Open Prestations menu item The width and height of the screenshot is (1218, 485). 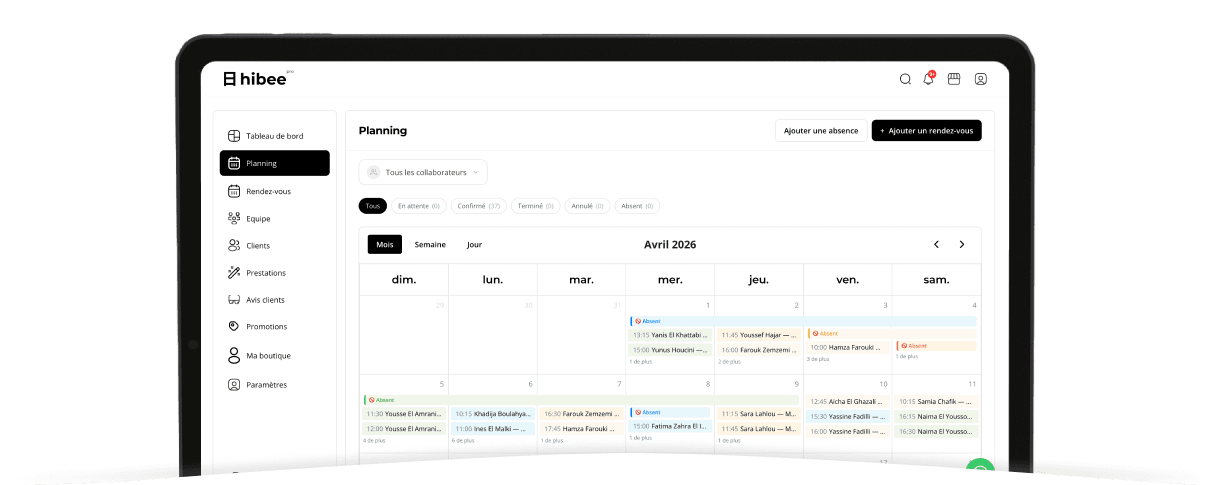pos(274,272)
